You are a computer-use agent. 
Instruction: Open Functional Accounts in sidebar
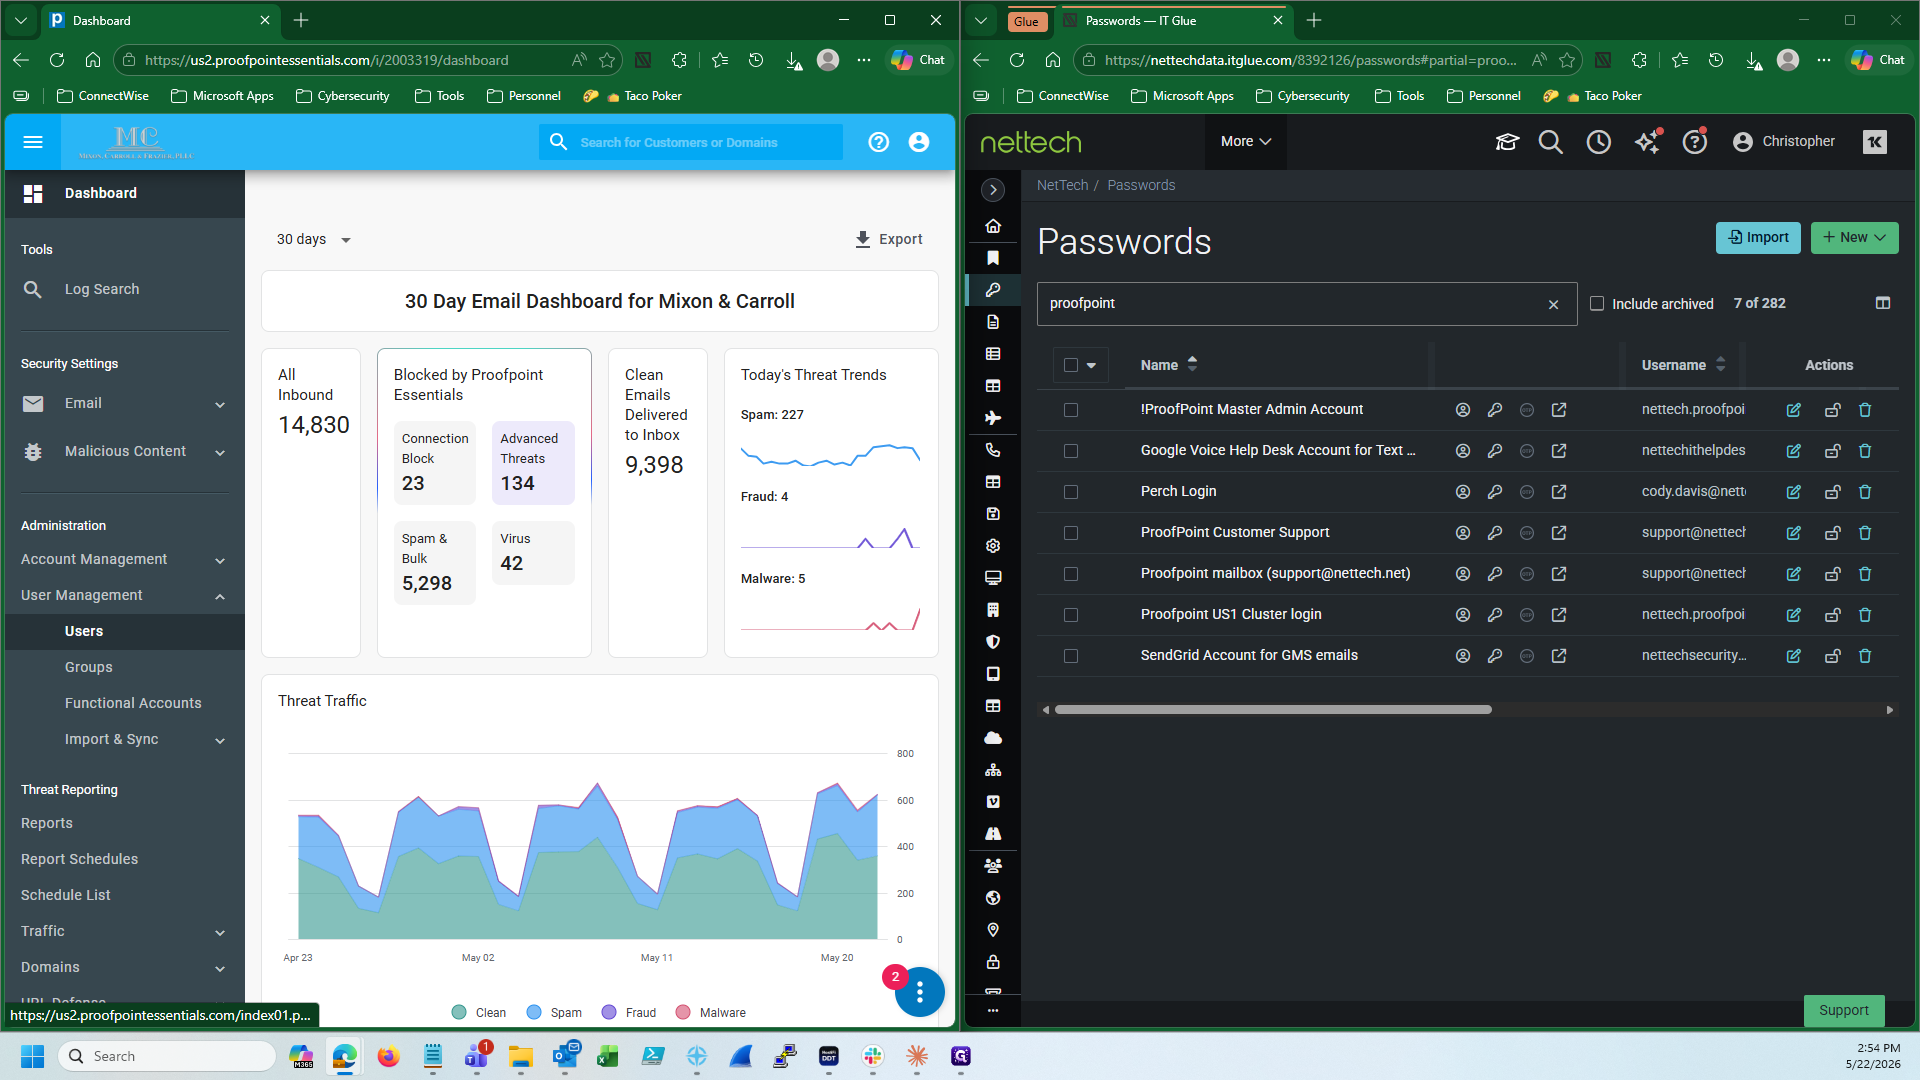[x=125, y=704]
